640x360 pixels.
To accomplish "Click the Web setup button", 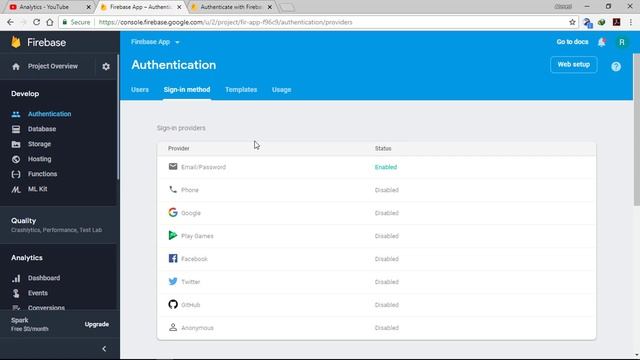I will point(573,65).
